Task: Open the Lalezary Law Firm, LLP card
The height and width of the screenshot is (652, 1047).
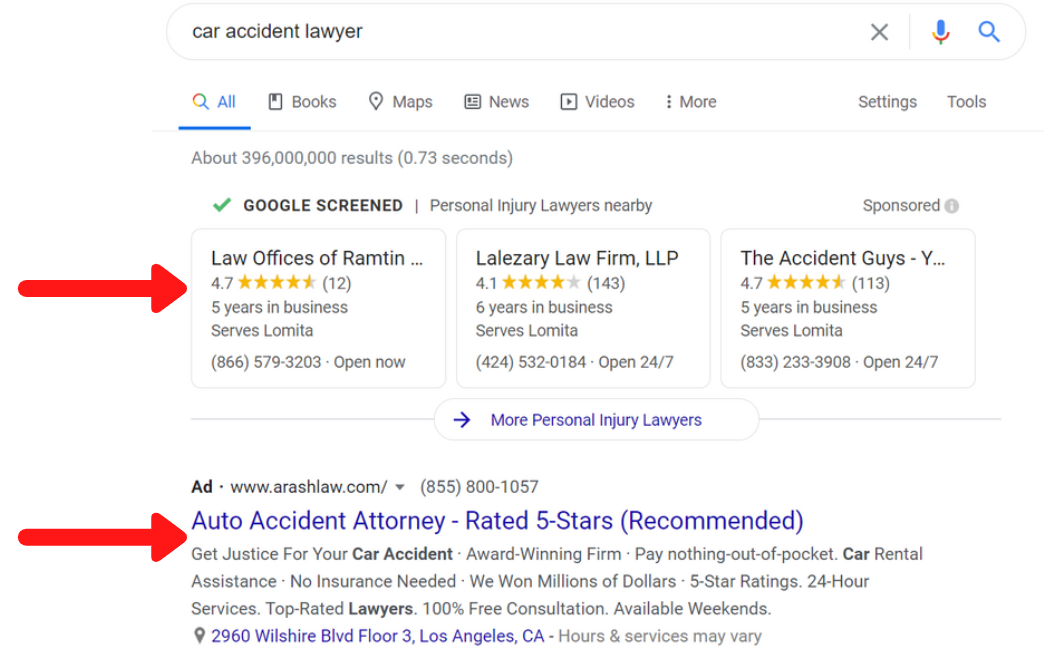Action: coord(583,308)
